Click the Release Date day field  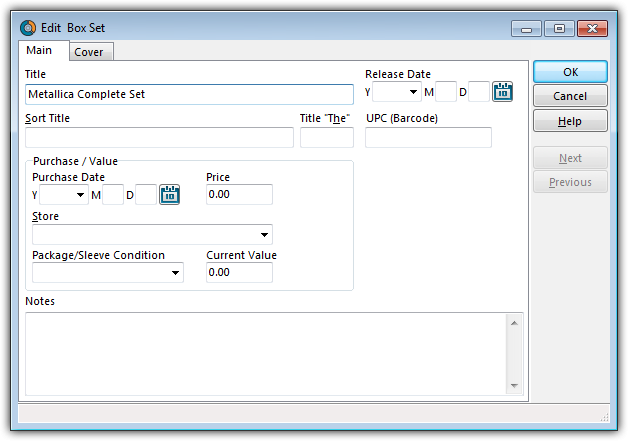tap(479, 92)
